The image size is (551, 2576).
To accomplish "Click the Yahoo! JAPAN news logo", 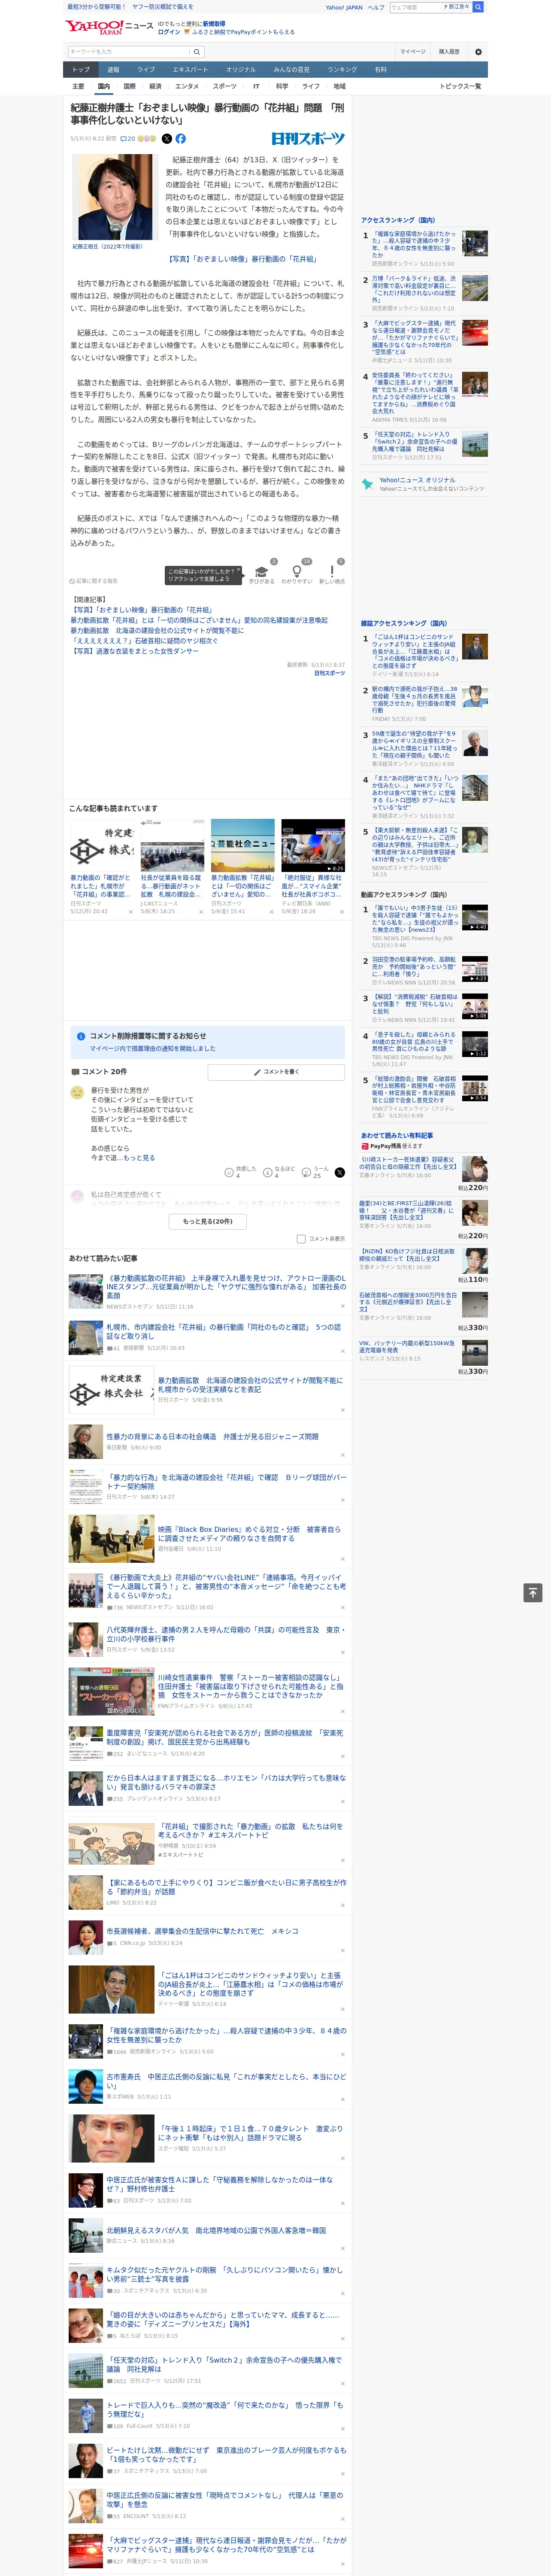I will point(109,27).
